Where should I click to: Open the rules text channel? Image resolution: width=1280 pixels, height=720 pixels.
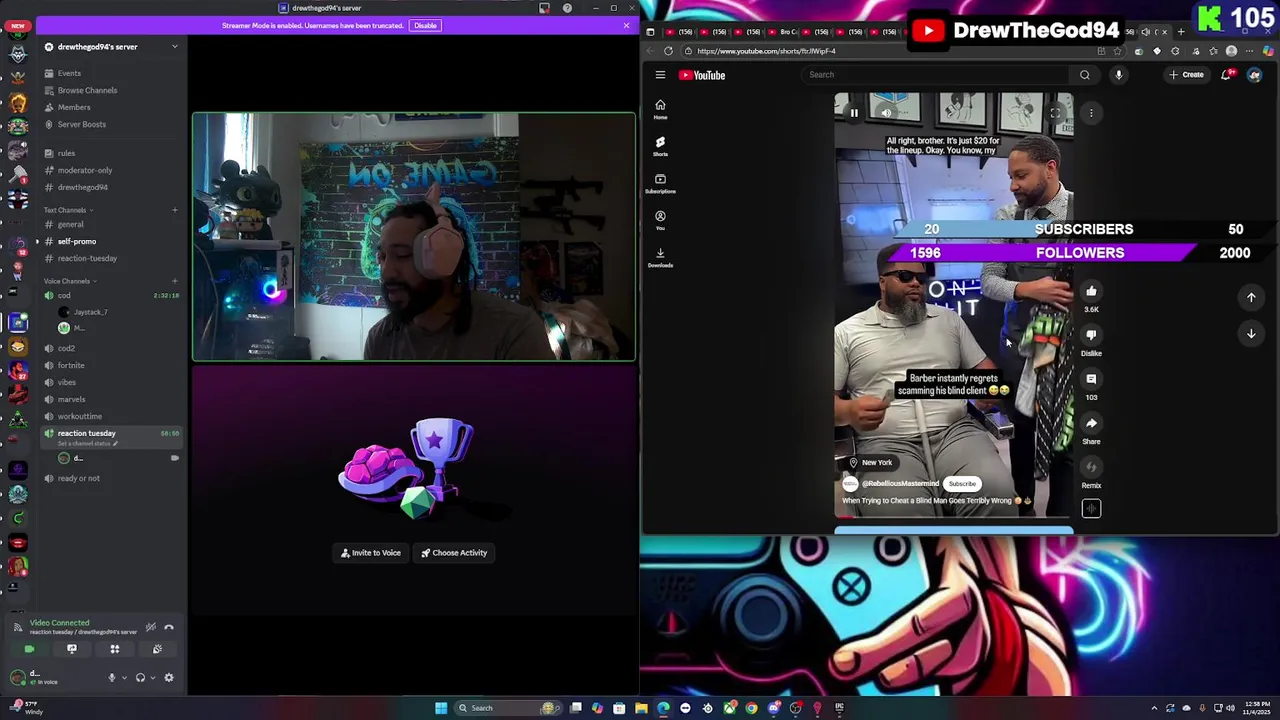coord(66,153)
